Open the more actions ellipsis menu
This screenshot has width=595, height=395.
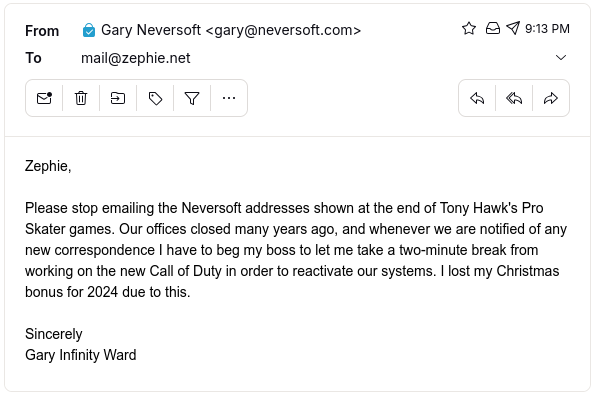click(x=229, y=98)
